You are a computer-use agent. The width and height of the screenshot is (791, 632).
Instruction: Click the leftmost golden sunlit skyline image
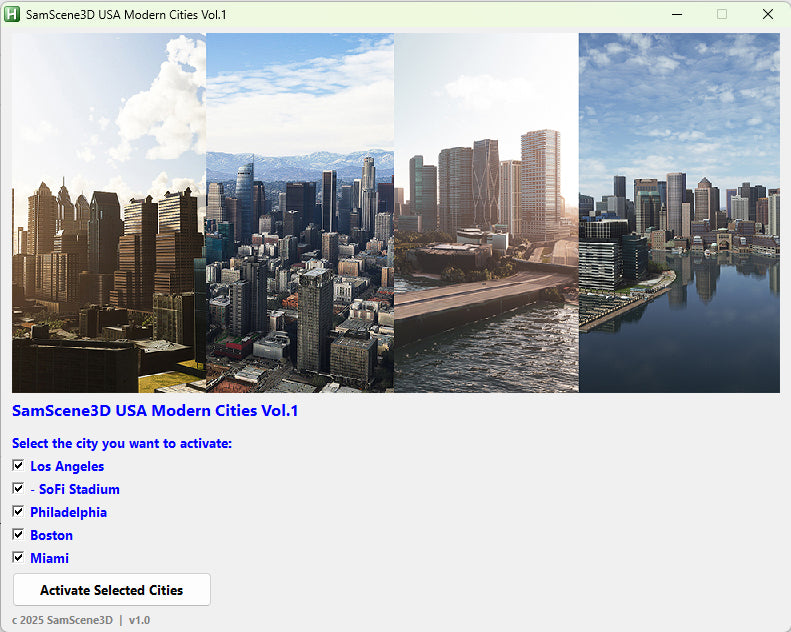pos(108,213)
